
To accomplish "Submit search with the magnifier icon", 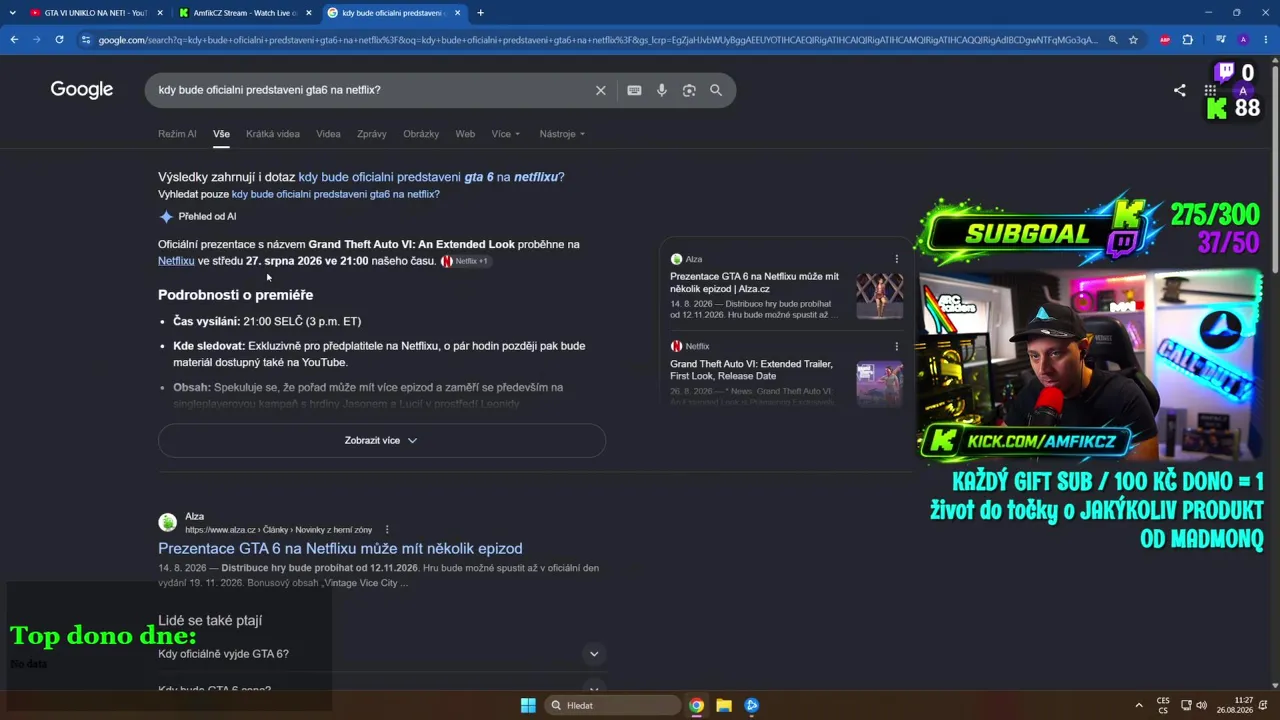I will [x=716, y=90].
